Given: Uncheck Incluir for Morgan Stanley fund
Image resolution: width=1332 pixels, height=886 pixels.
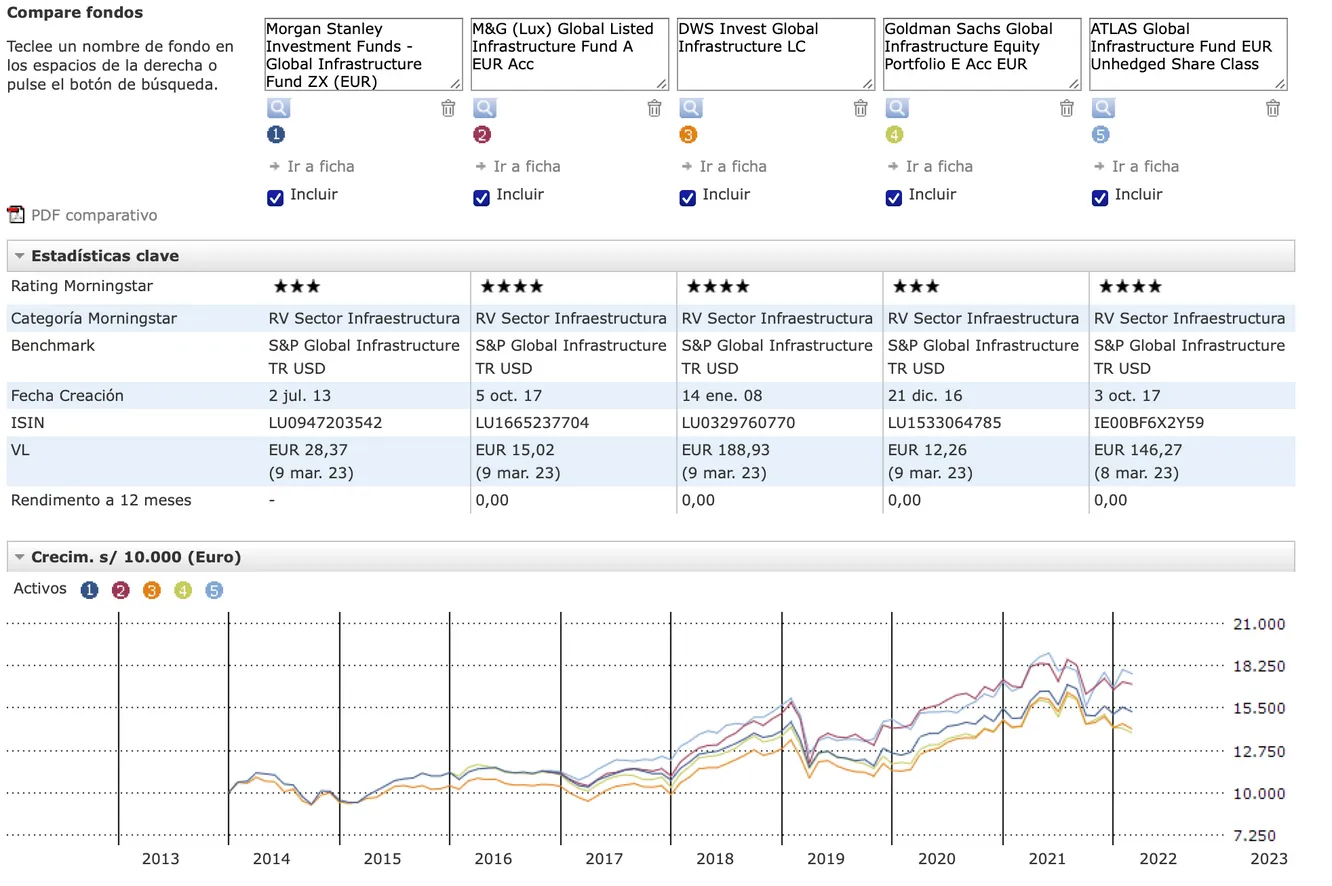Looking at the screenshot, I should pos(276,197).
